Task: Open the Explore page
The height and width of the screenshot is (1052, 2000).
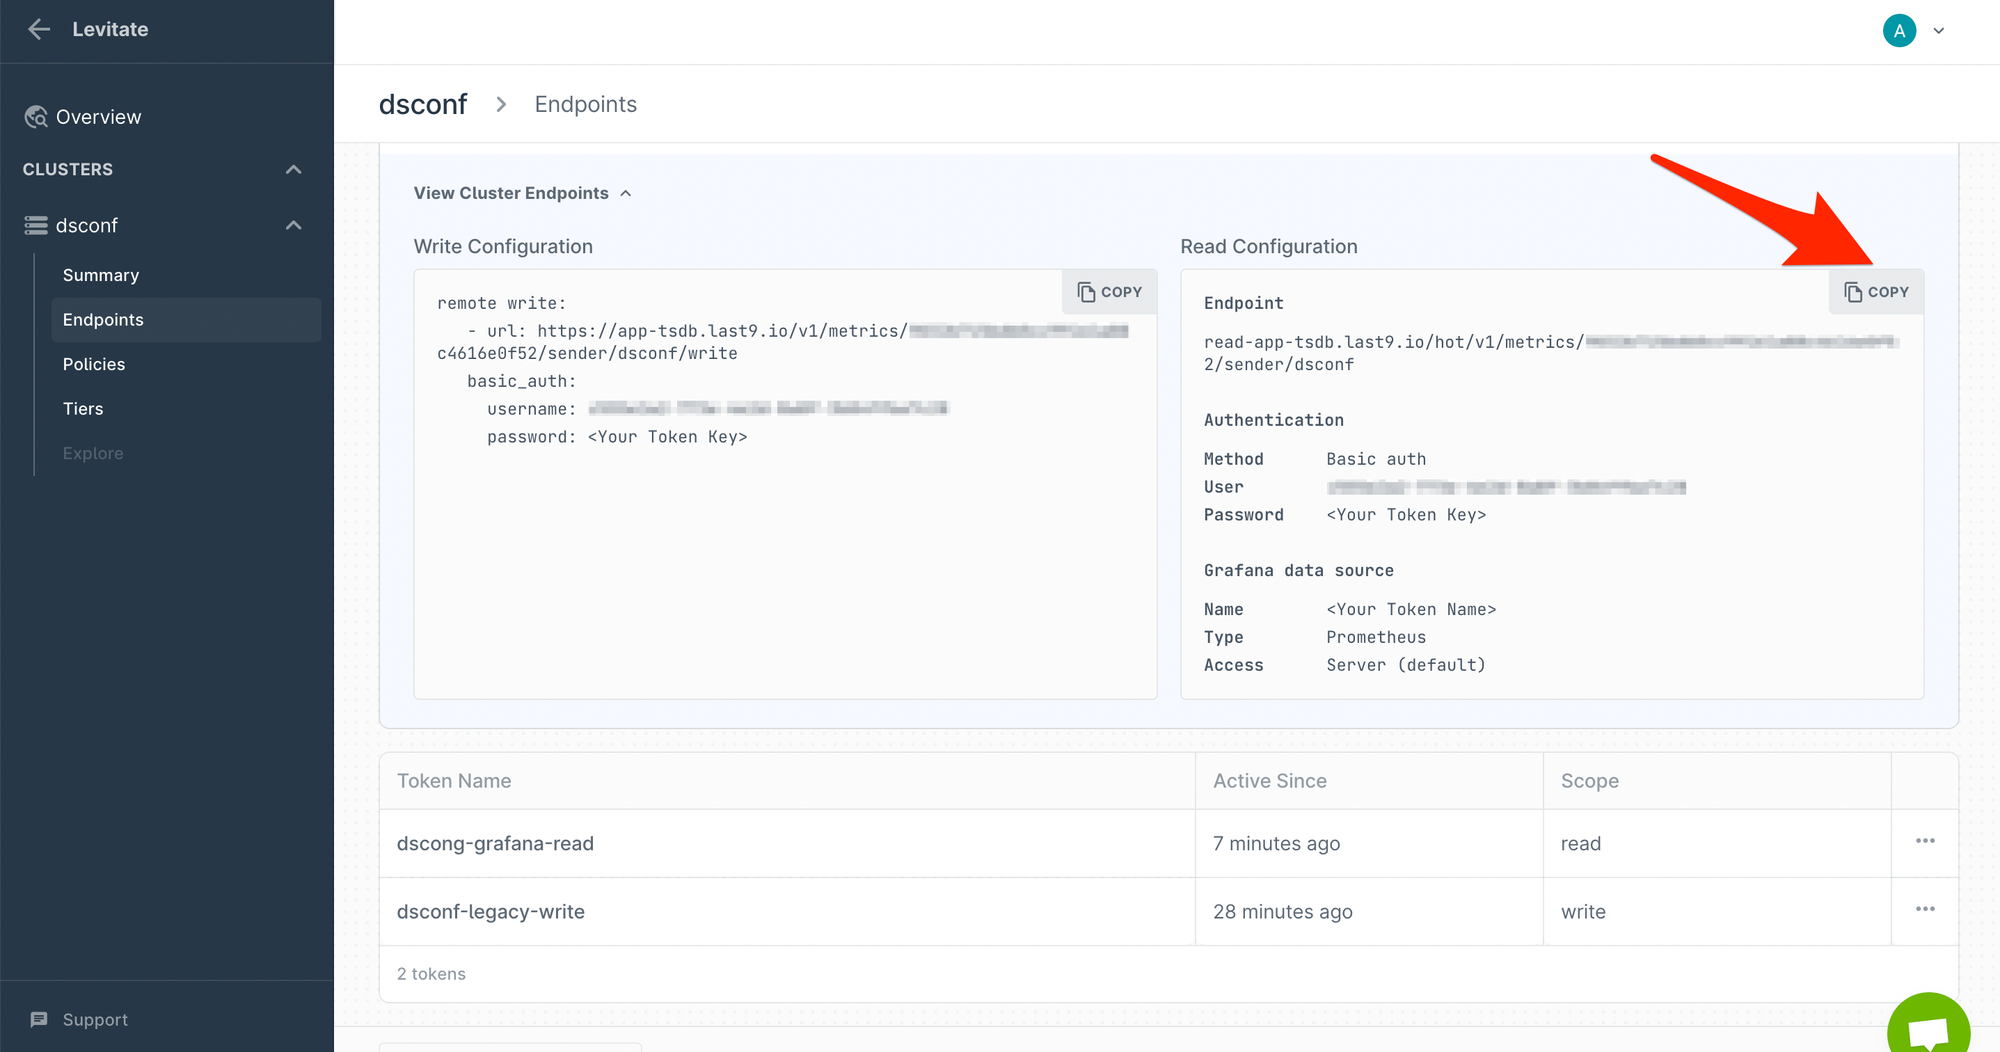Action: (93, 453)
